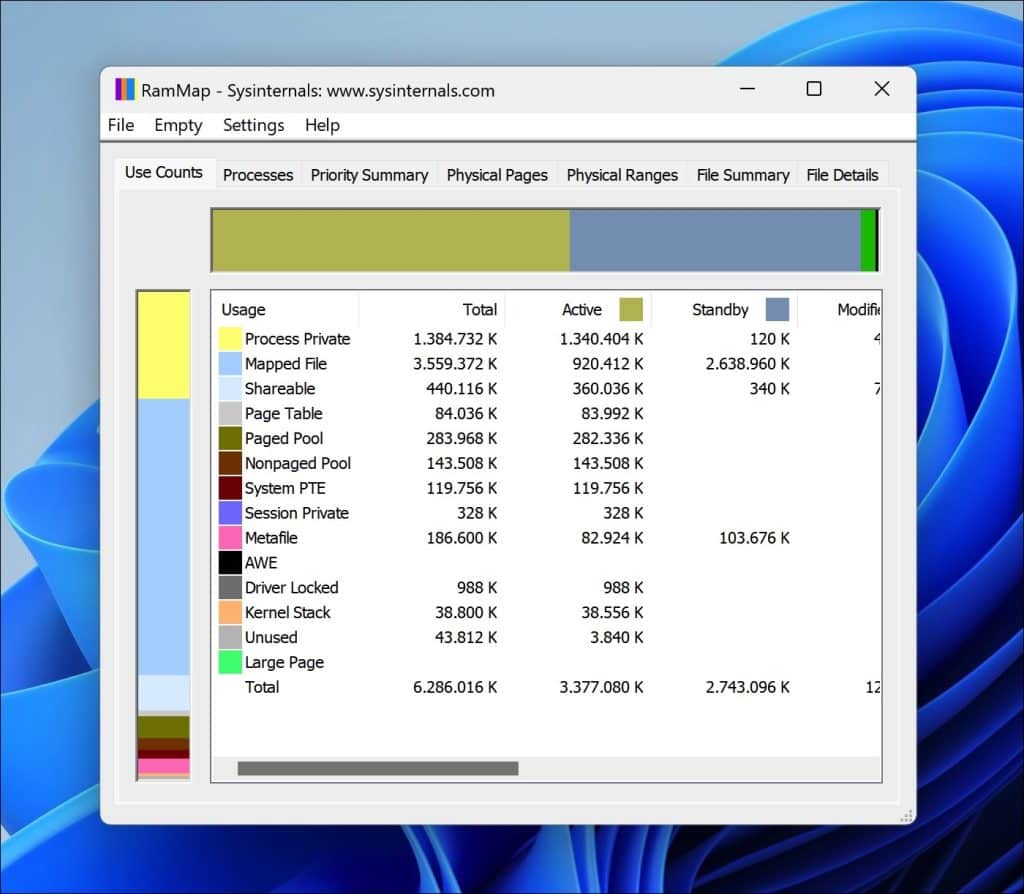Switch to the File Details tab

click(842, 174)
